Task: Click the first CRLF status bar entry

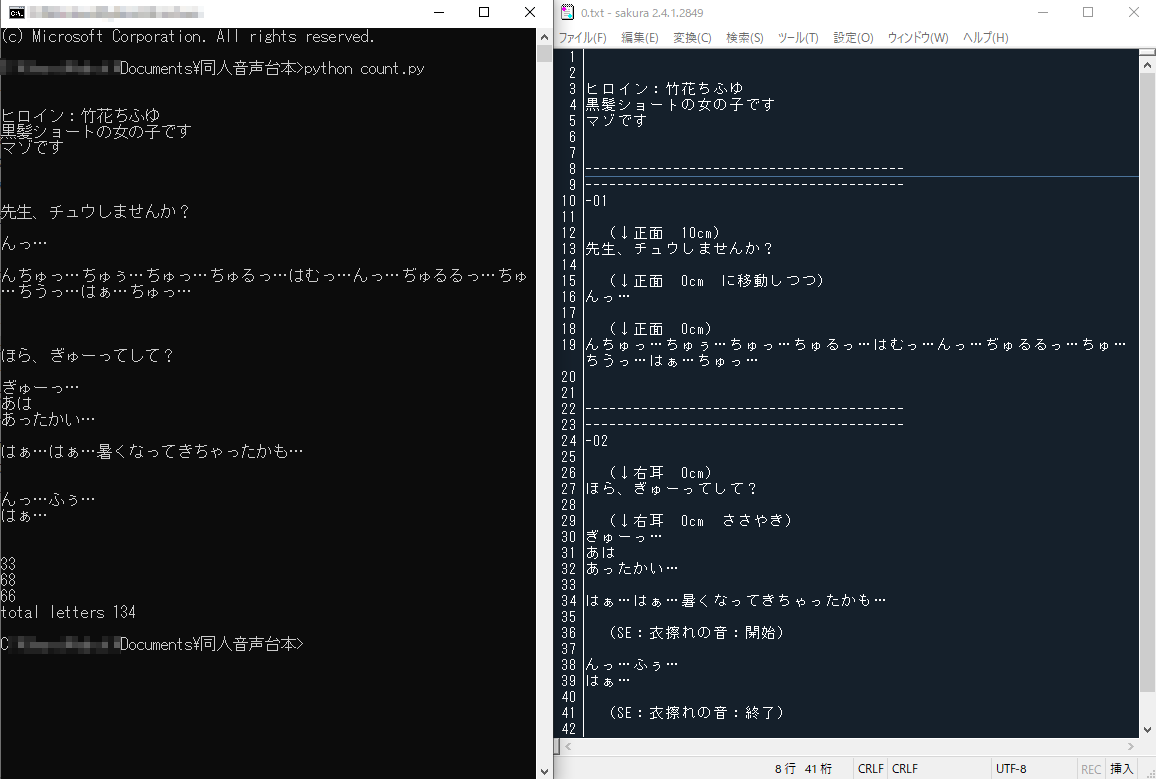Action: pos(871,769)
